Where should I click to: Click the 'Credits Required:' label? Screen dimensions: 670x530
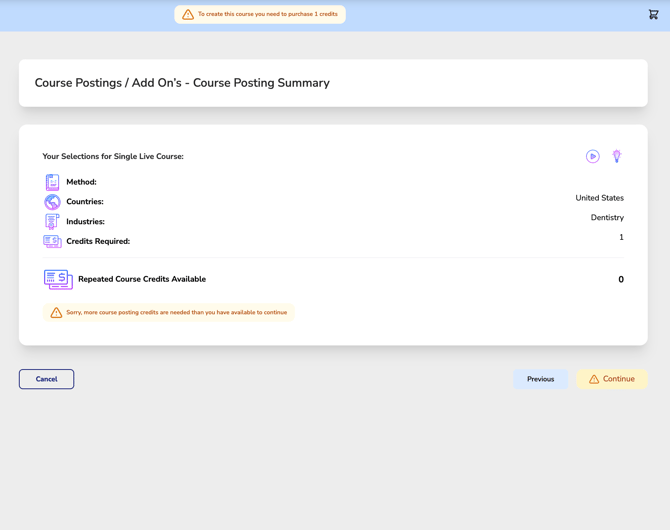(x=98, y=241)
